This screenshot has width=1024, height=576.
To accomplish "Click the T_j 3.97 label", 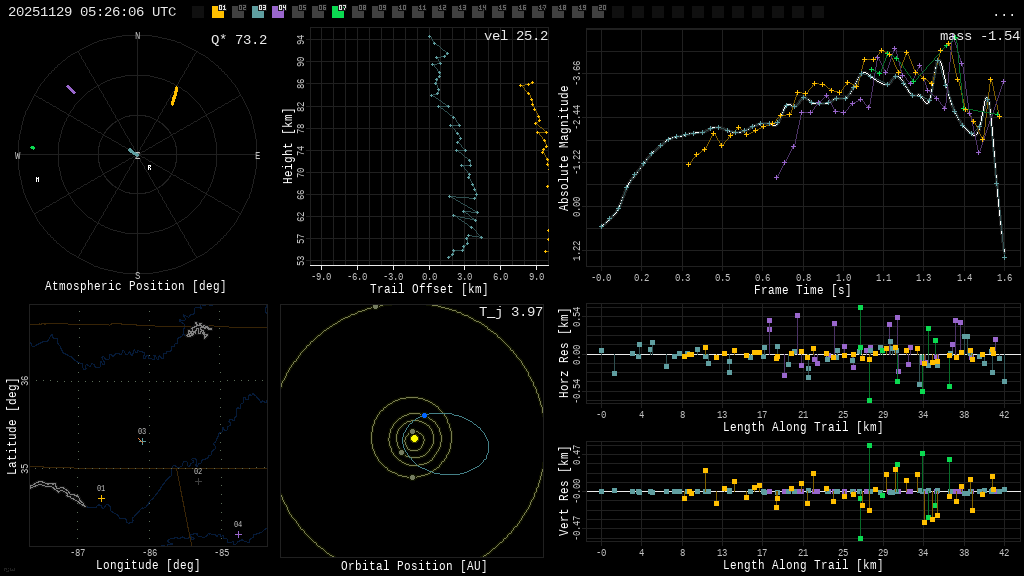I will [x=510, y=312].
